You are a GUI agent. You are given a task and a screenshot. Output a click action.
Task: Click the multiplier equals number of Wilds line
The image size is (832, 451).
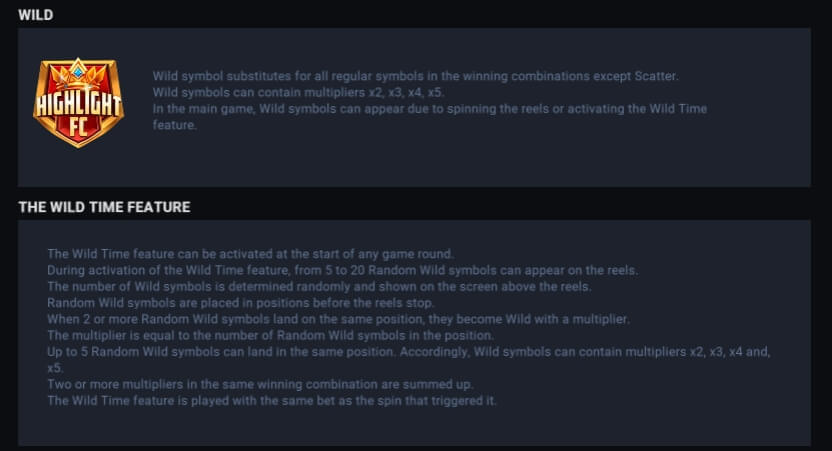[x=271, y=335]
